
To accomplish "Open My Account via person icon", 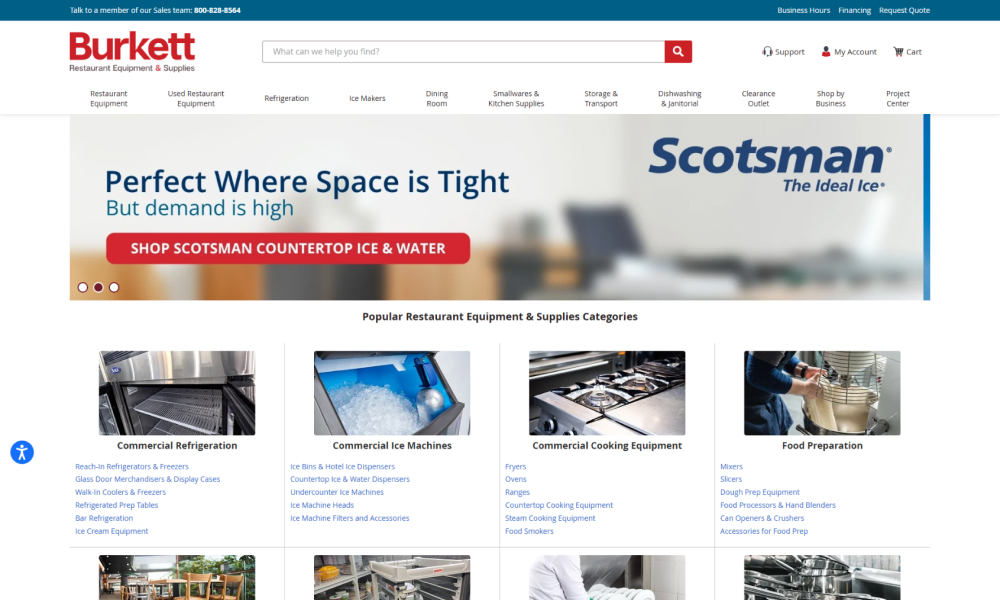I will pos(826,52).
